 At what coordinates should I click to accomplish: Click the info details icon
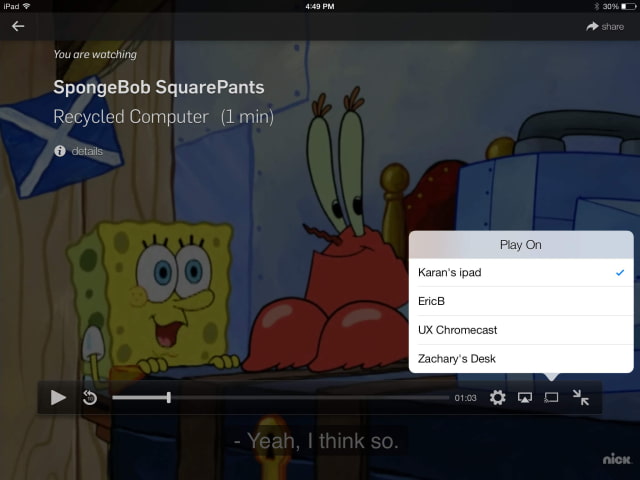coord(60,151)
